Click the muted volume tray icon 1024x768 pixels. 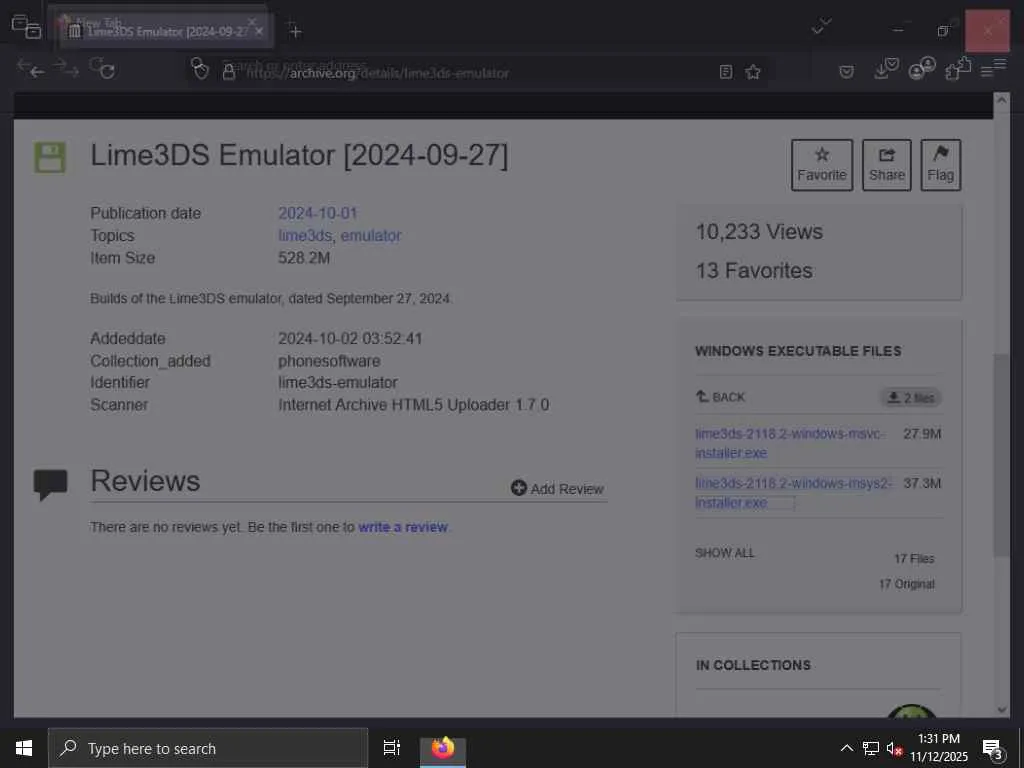[894, 748]
